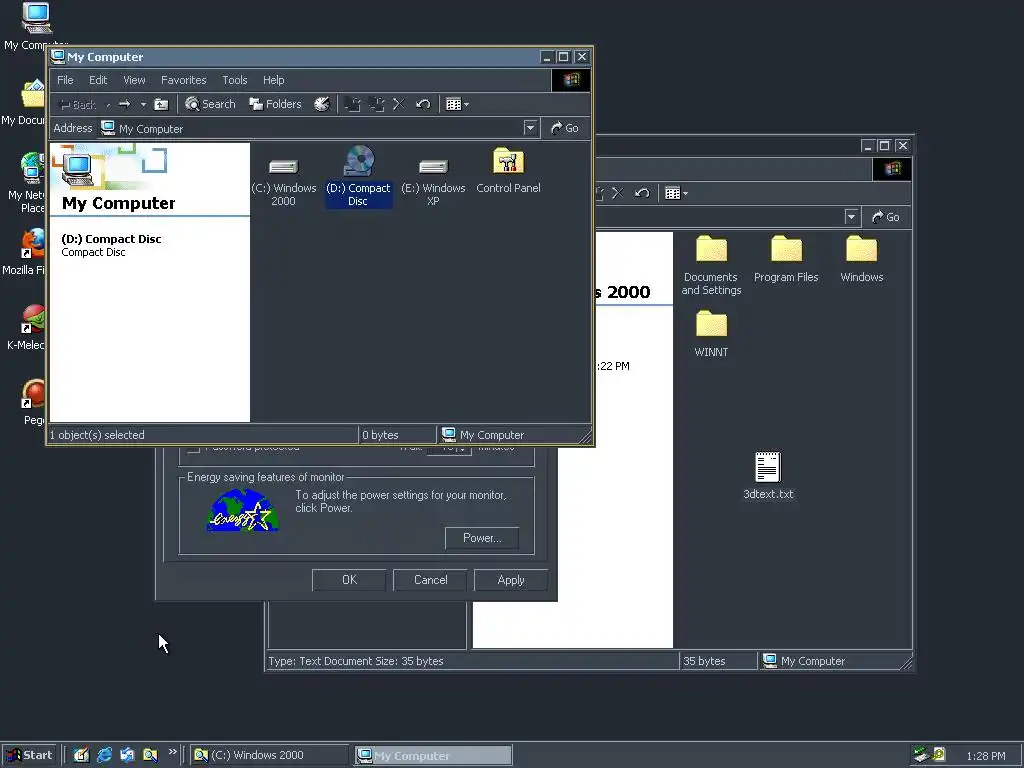1024x768 pixels.
Task: Expand the Address dropdown in background Windows 2000 window
Action: pyautogui.click(x=851, y=217)
